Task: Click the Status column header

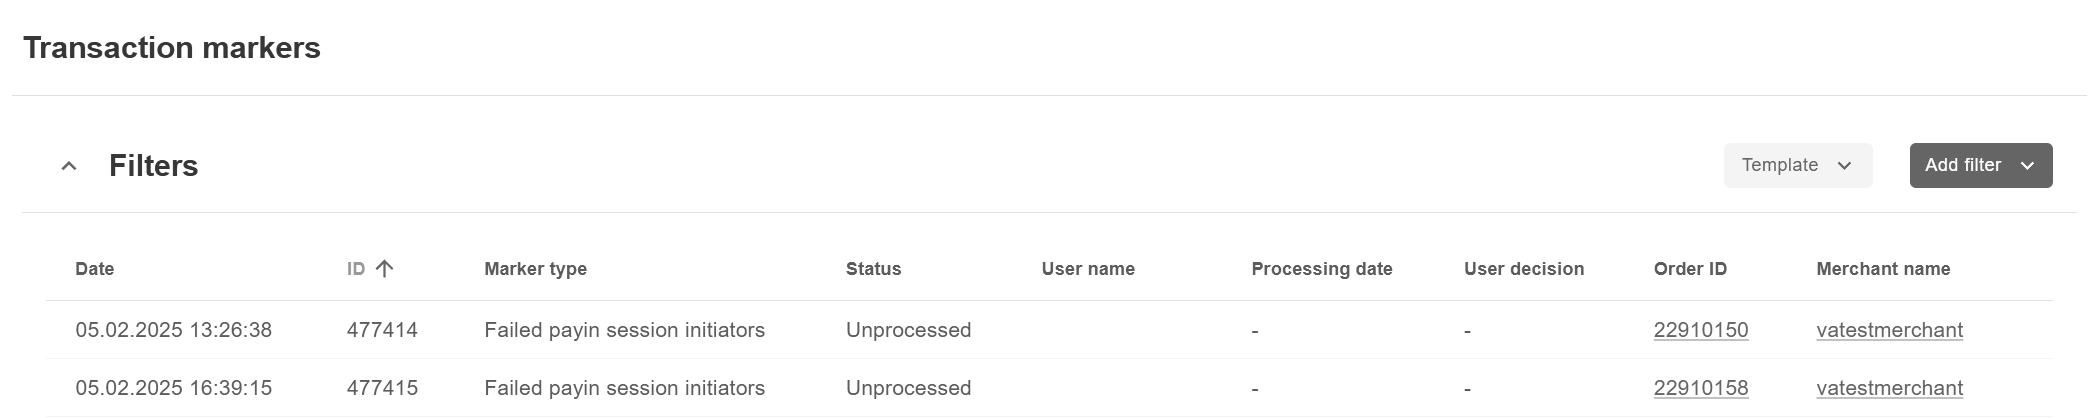Action: click(873, 269)
